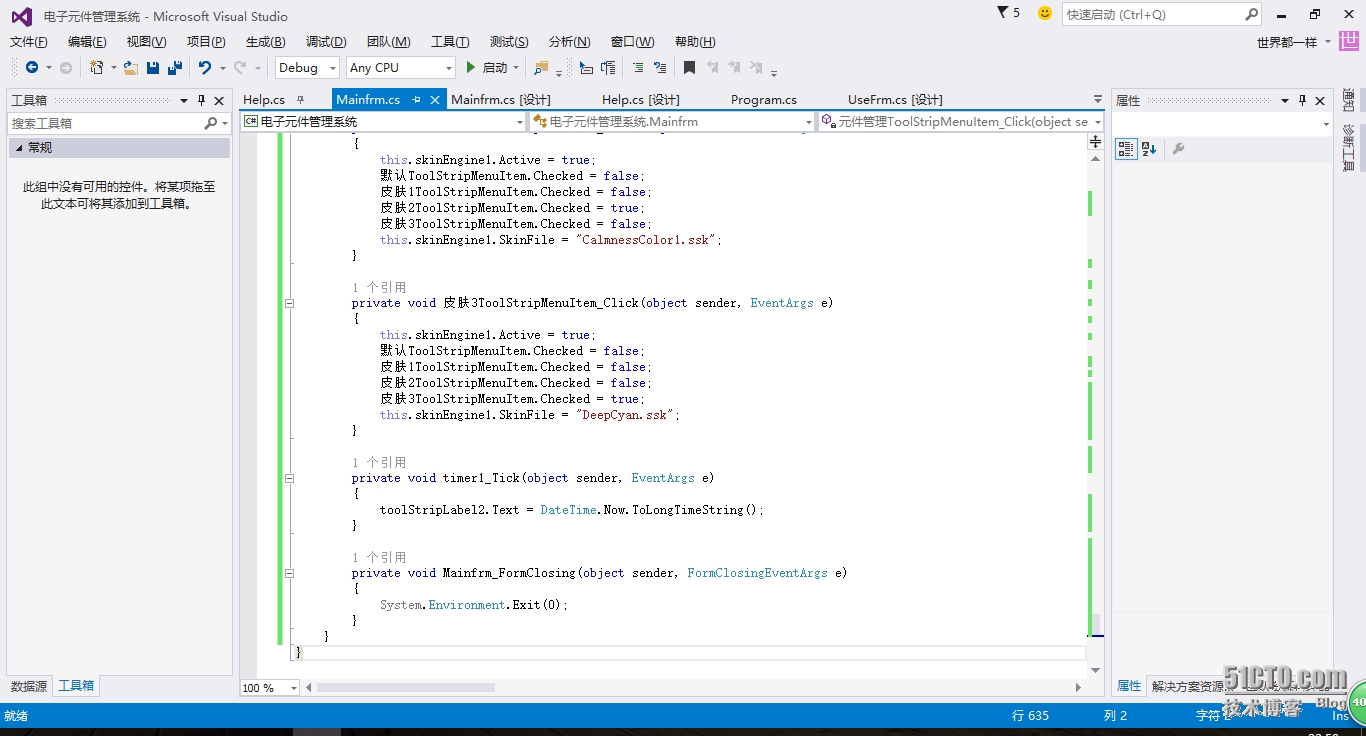Toggle auto-hide pin on the Toolbox panel
The image size is (1366, 736).
click(x=201, y=100)
